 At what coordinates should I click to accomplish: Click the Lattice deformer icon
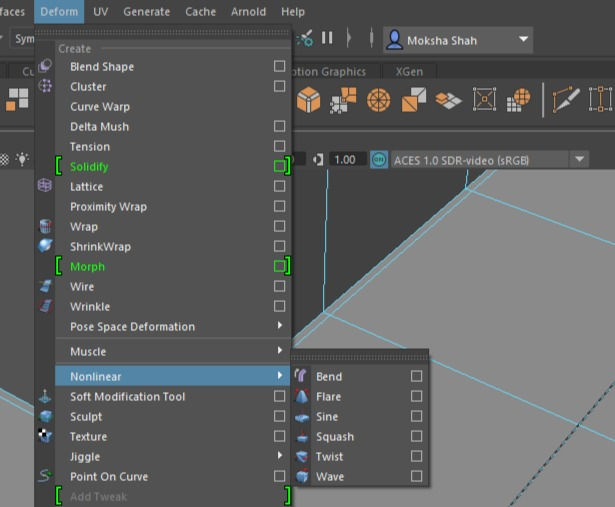[x=45, y=185]
